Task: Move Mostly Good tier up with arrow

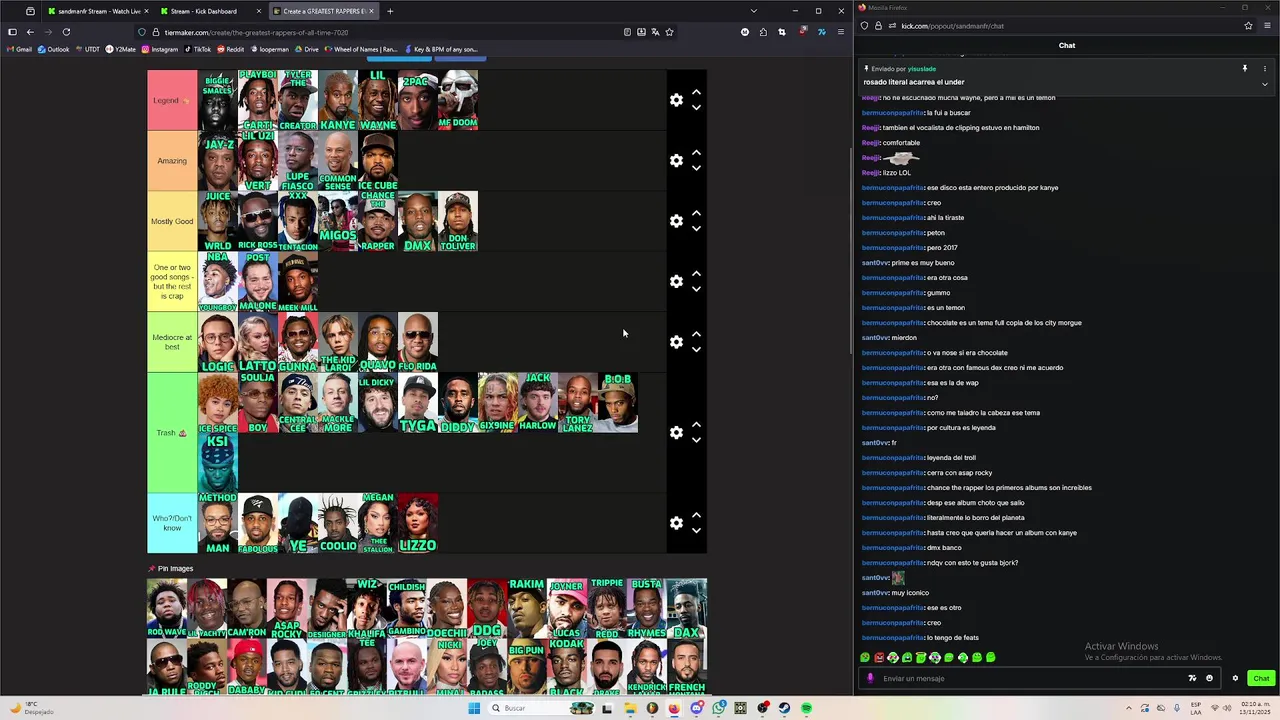Action: coord(696,213)
